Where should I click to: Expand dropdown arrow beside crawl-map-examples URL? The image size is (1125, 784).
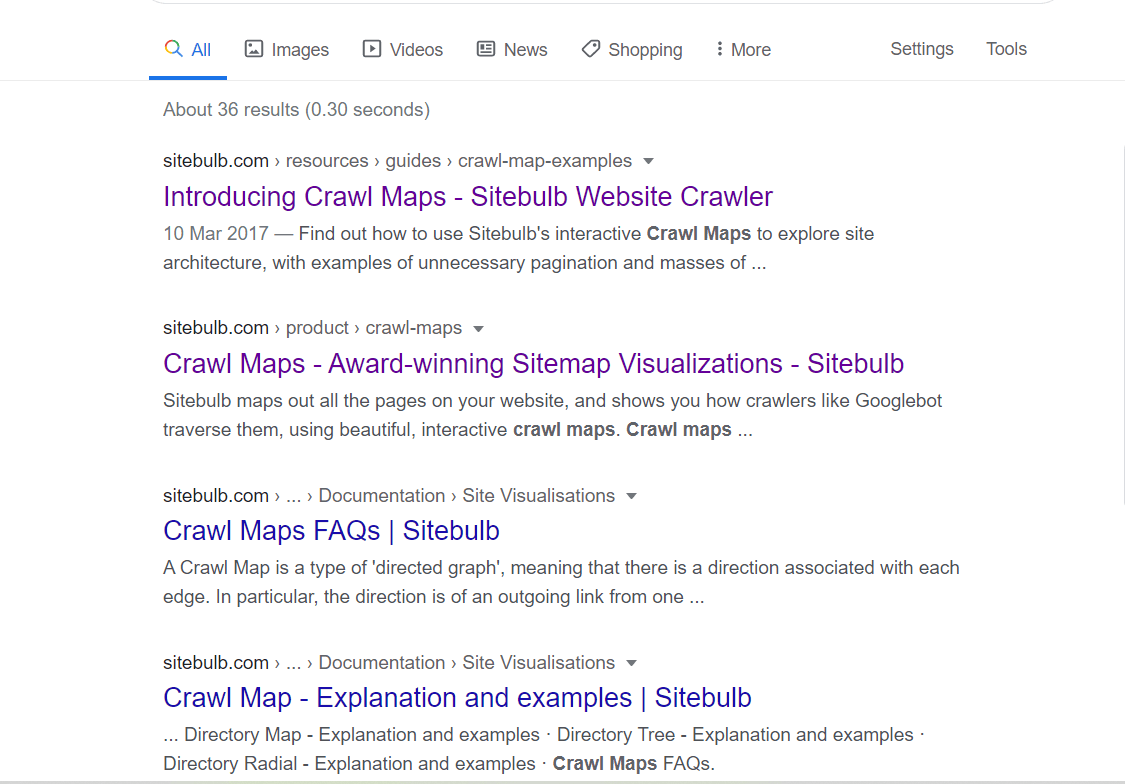(649, 161)
